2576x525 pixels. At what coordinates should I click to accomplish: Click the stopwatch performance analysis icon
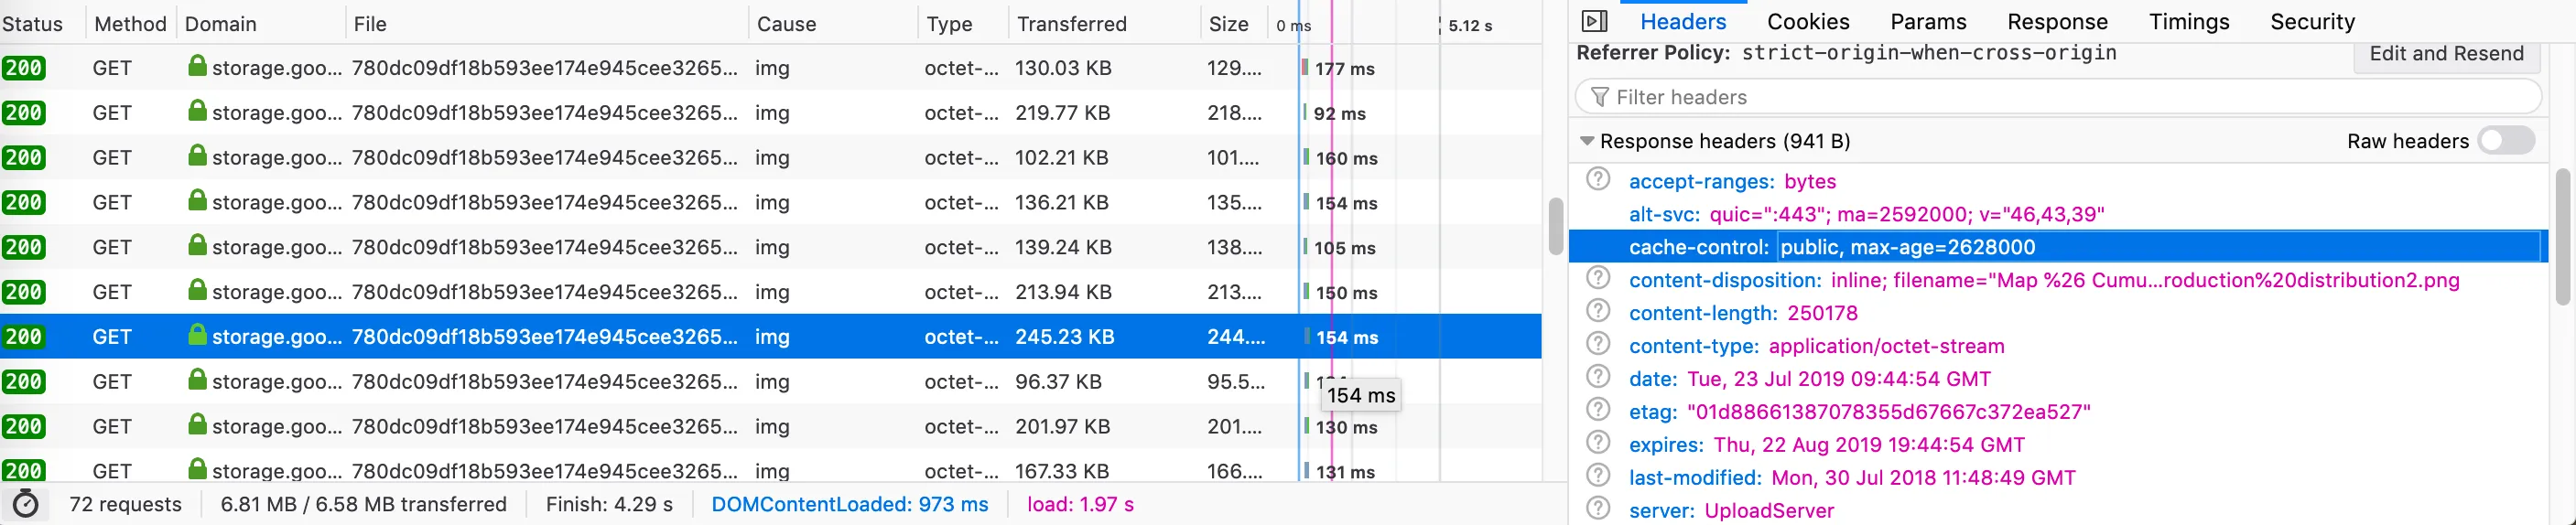click(x=26, y=504)
